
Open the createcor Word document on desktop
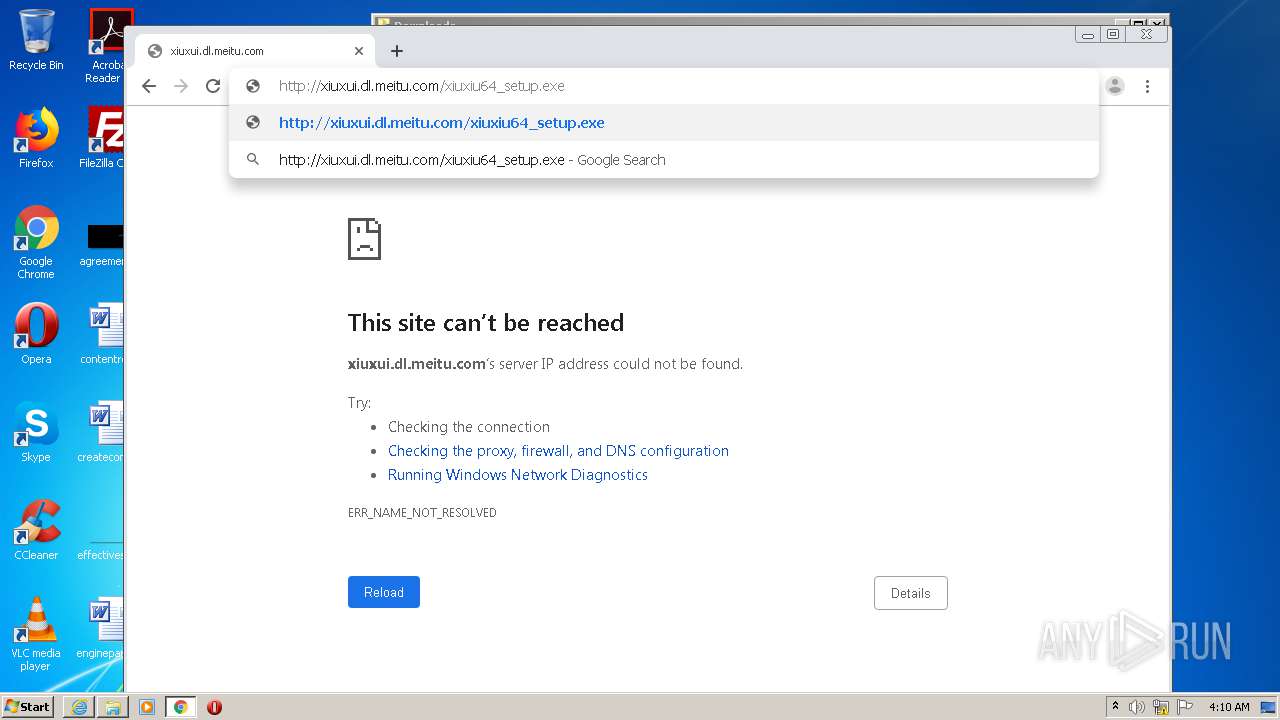pyautogui.click(x=102, y=432)
